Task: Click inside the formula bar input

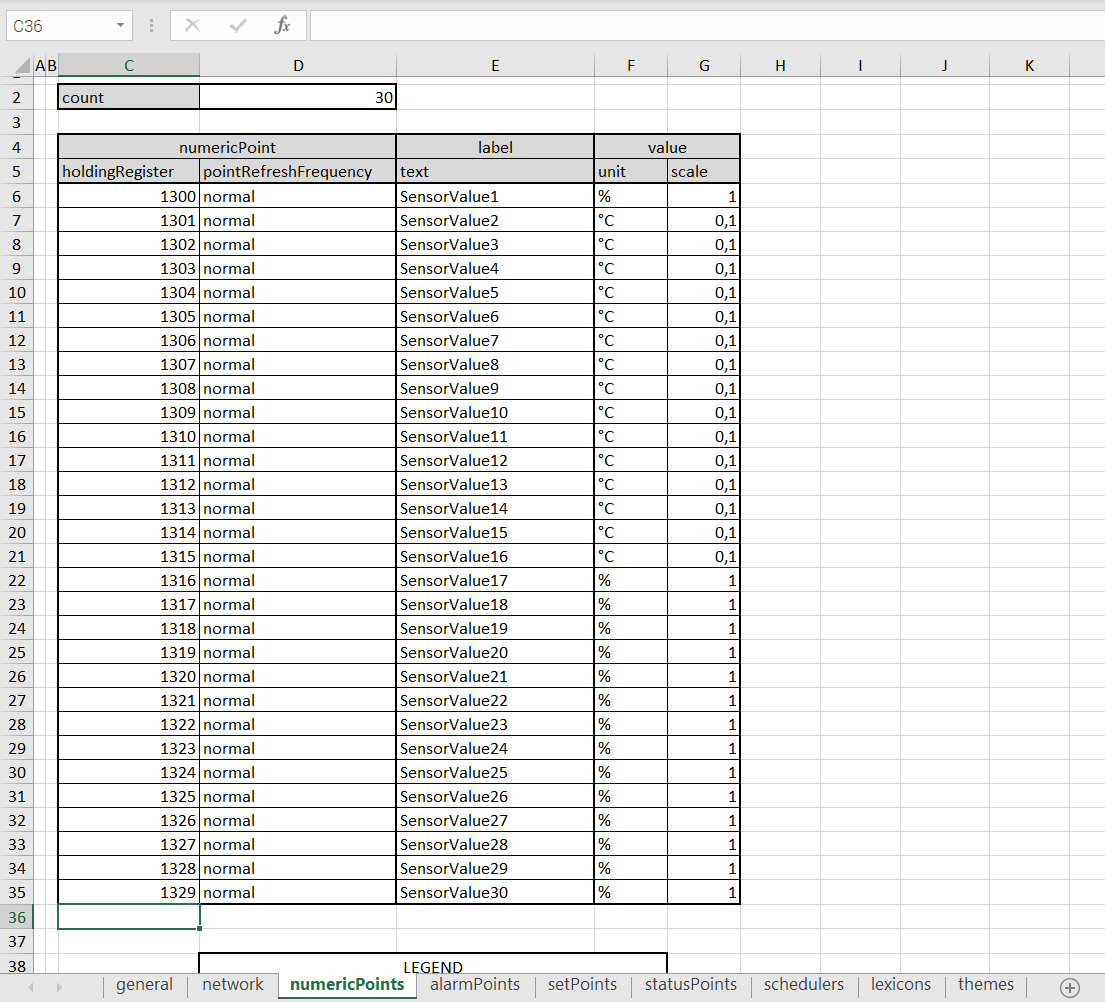Action: [x=700, y=26]
